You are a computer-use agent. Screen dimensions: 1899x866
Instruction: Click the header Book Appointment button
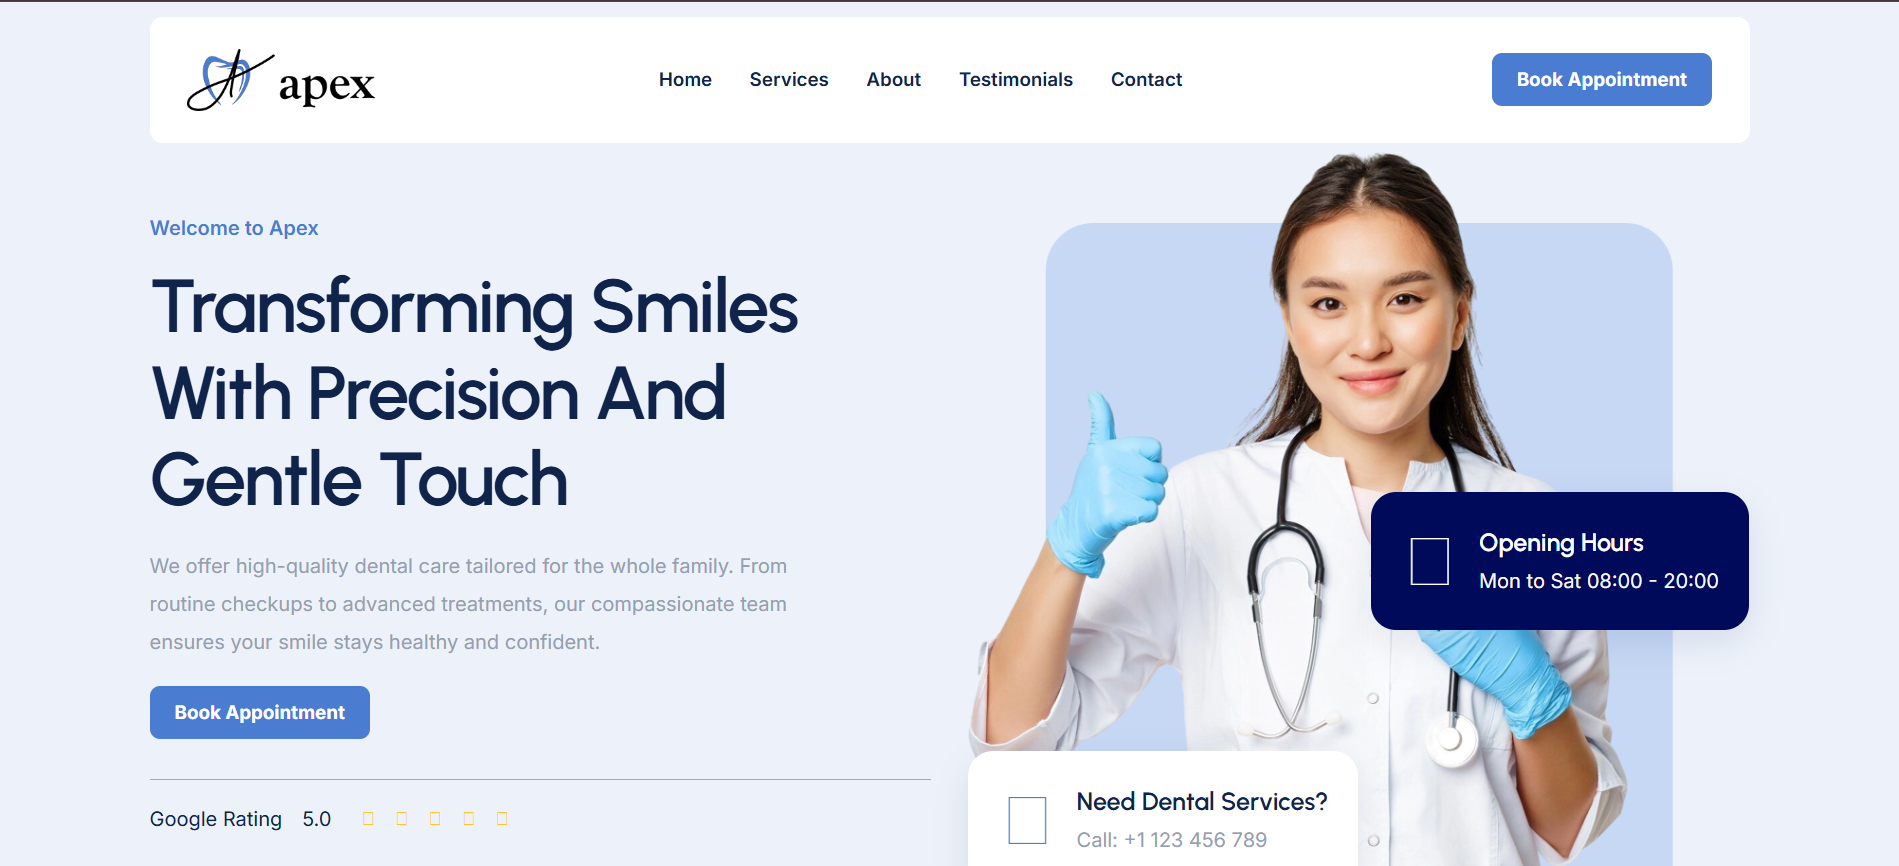click(x=1602, y=79)
